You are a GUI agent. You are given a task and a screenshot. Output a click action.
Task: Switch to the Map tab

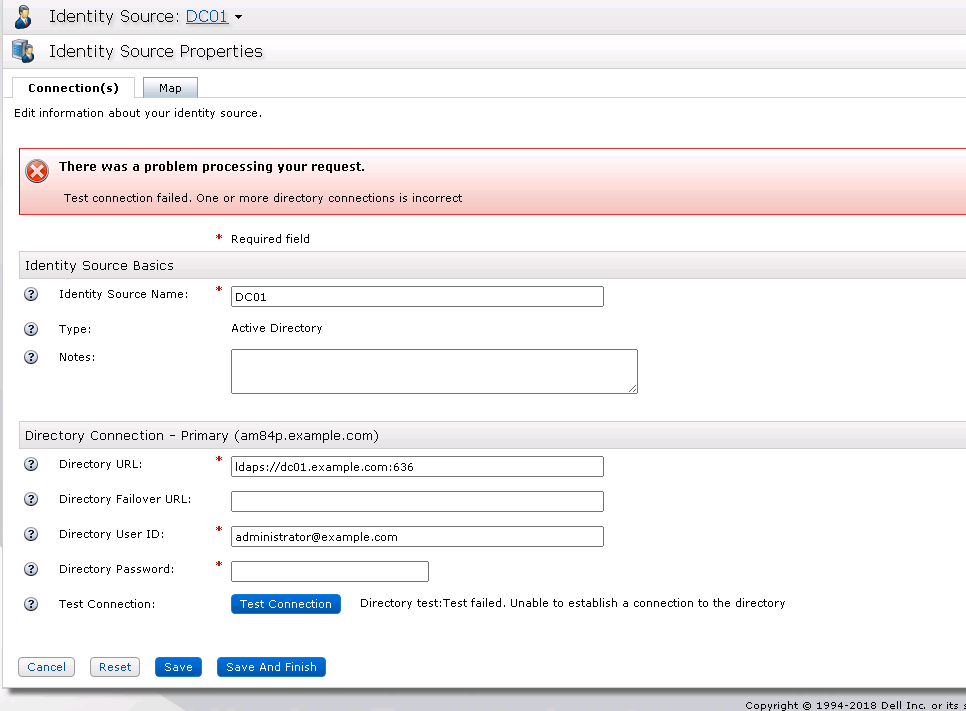click(170, 87)
